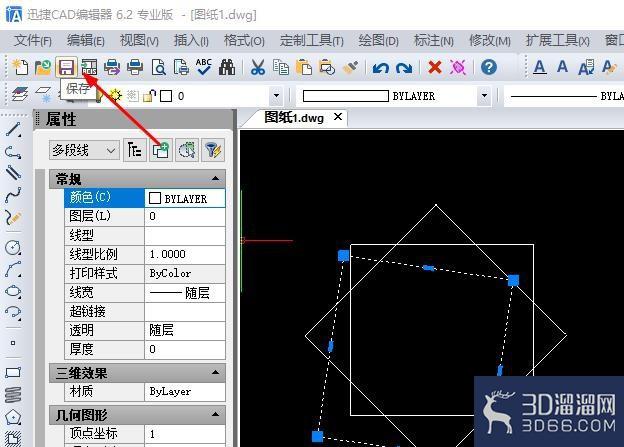The width and height of the screenshot is (624, 447).
Task: Run ABC spell check
Action: click(x=204, y=67)
